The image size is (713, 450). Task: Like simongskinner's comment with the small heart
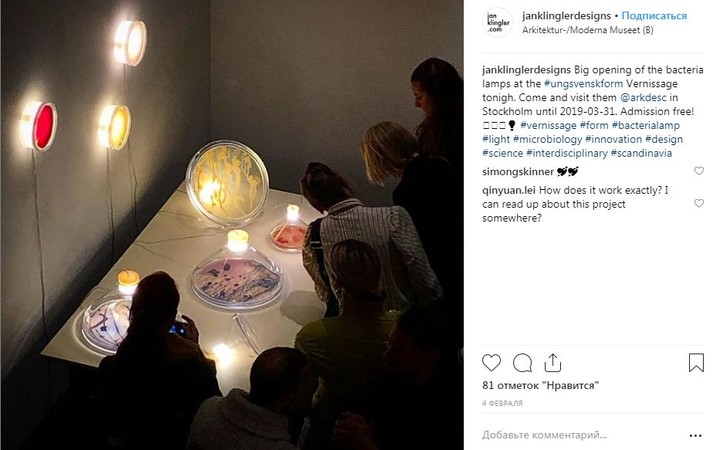click(698, 171)
